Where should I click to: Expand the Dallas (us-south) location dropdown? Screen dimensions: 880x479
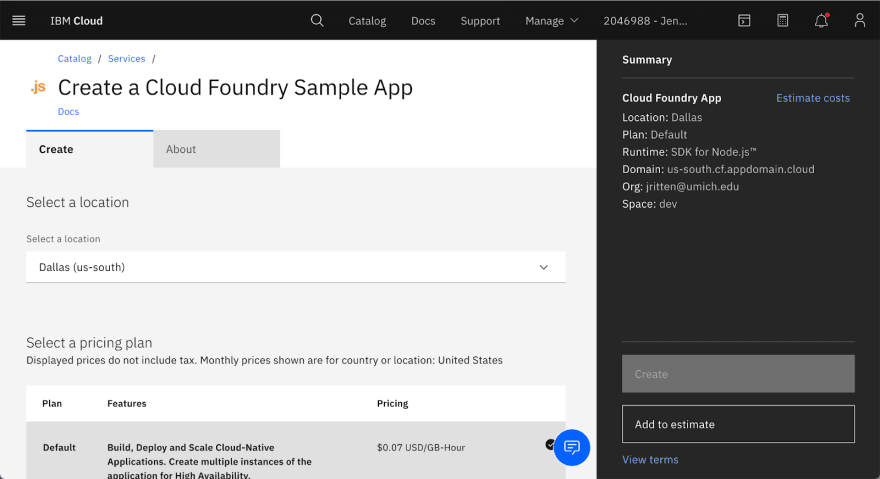click(x=296, y=267)
